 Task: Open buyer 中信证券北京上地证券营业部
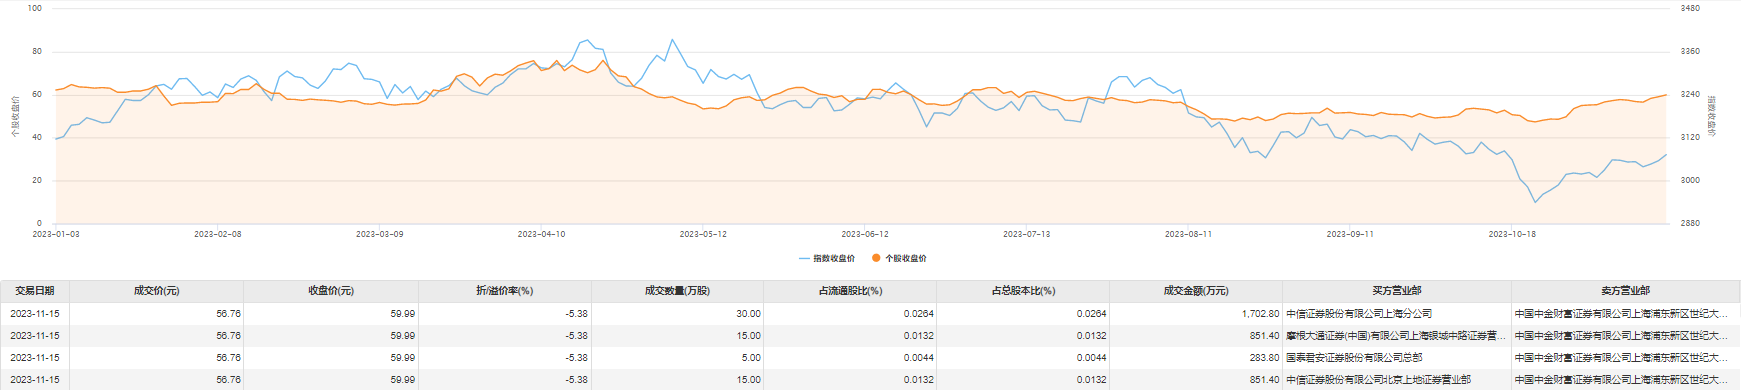[1378, 380]
